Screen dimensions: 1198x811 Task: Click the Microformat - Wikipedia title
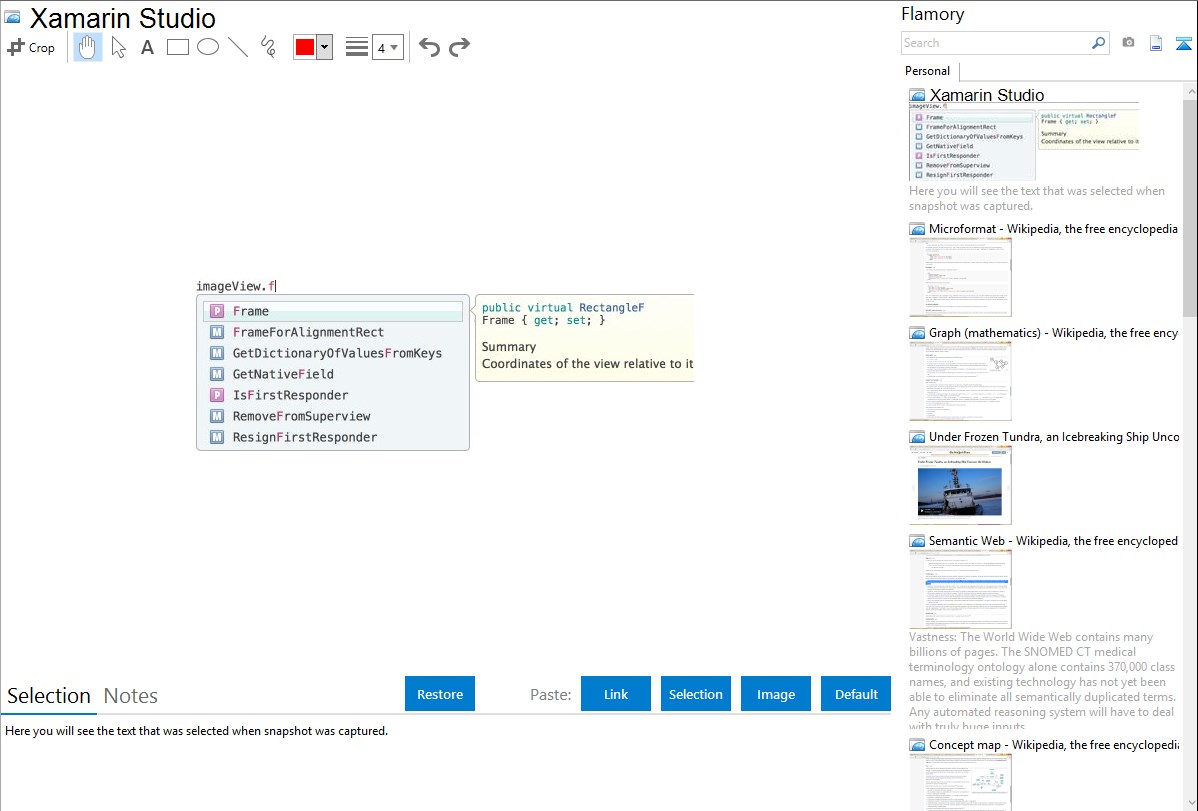1053,229
